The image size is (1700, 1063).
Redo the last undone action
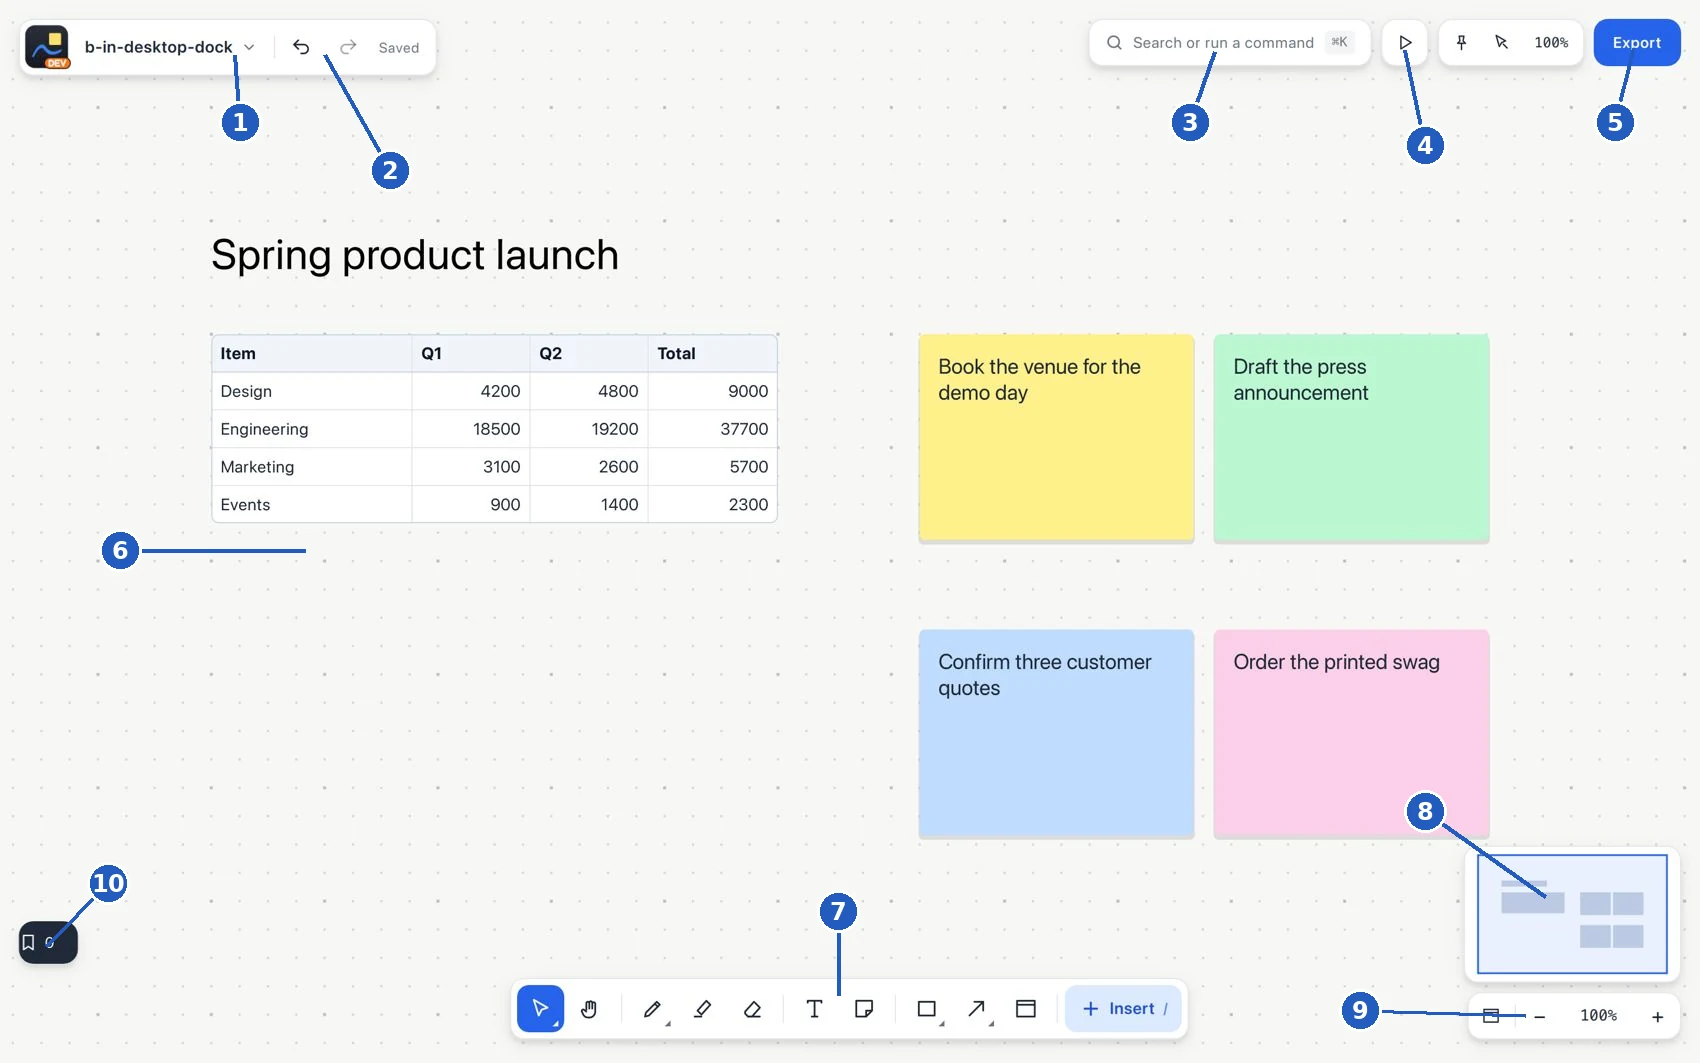click(348, 47)
